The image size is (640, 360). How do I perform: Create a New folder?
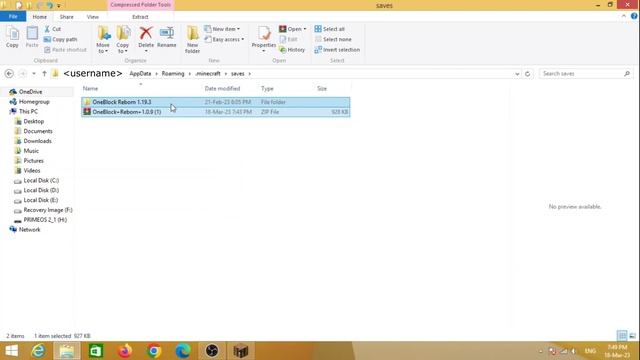pos(192,40)
